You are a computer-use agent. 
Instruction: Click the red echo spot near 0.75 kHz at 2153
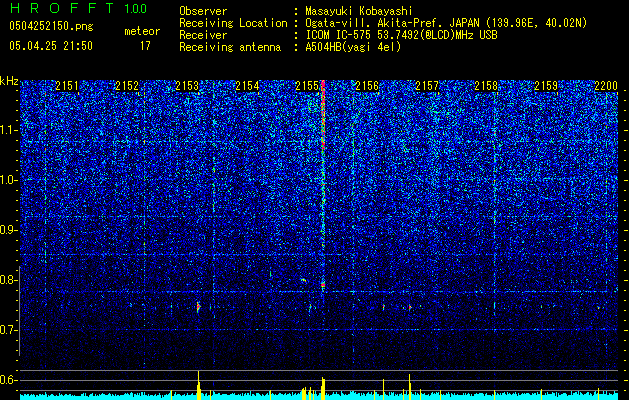click(198, 307)
